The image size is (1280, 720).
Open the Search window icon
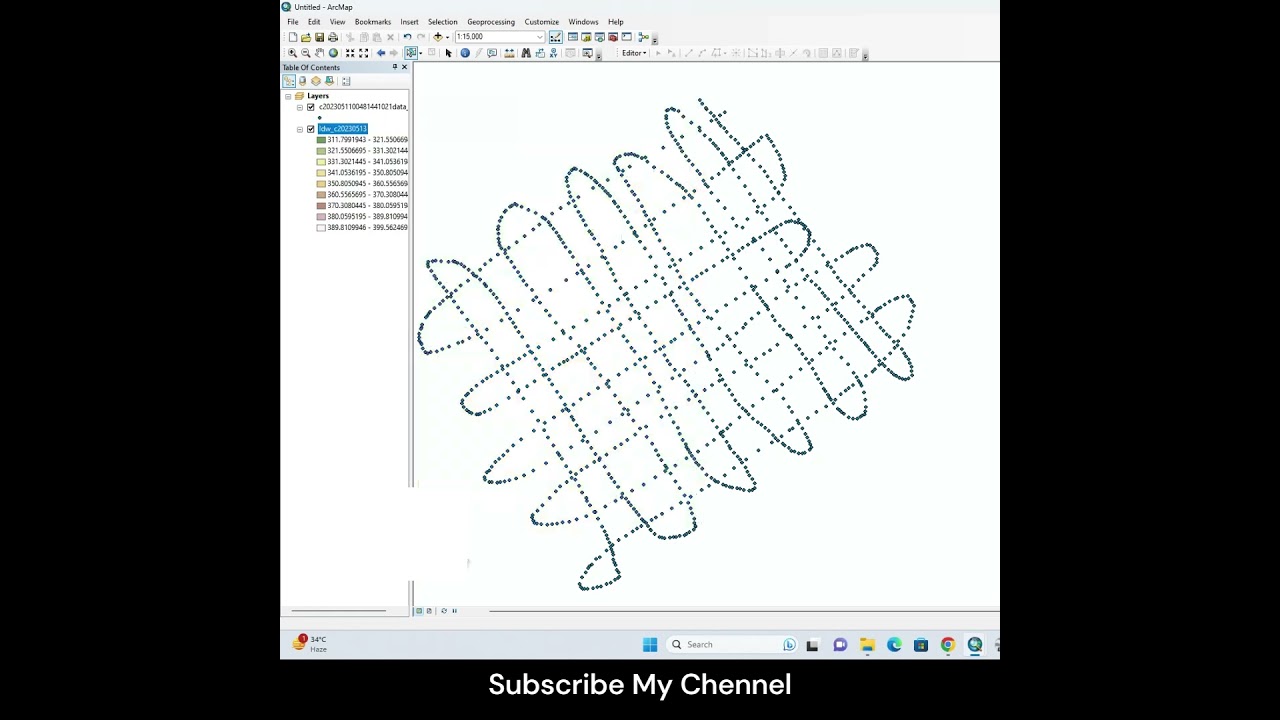(x=600, y=37)
